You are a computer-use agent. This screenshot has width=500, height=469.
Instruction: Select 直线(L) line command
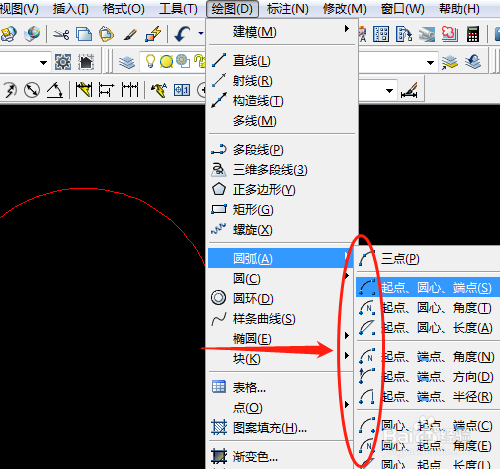click(282, 61)
